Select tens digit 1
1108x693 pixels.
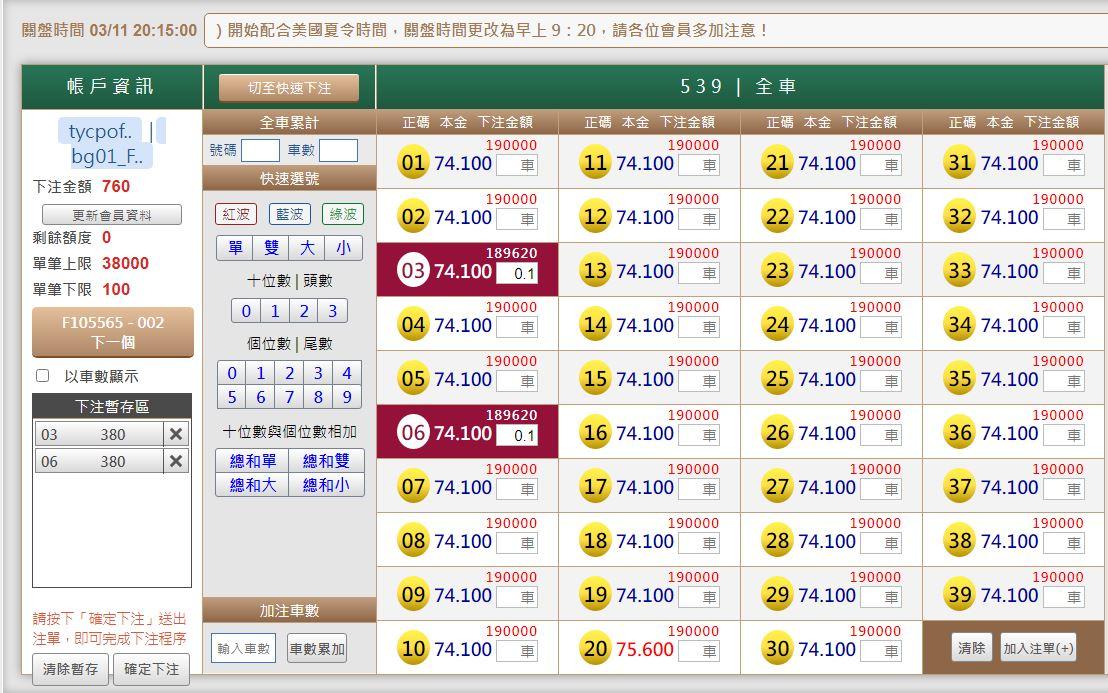click(275, 311)
